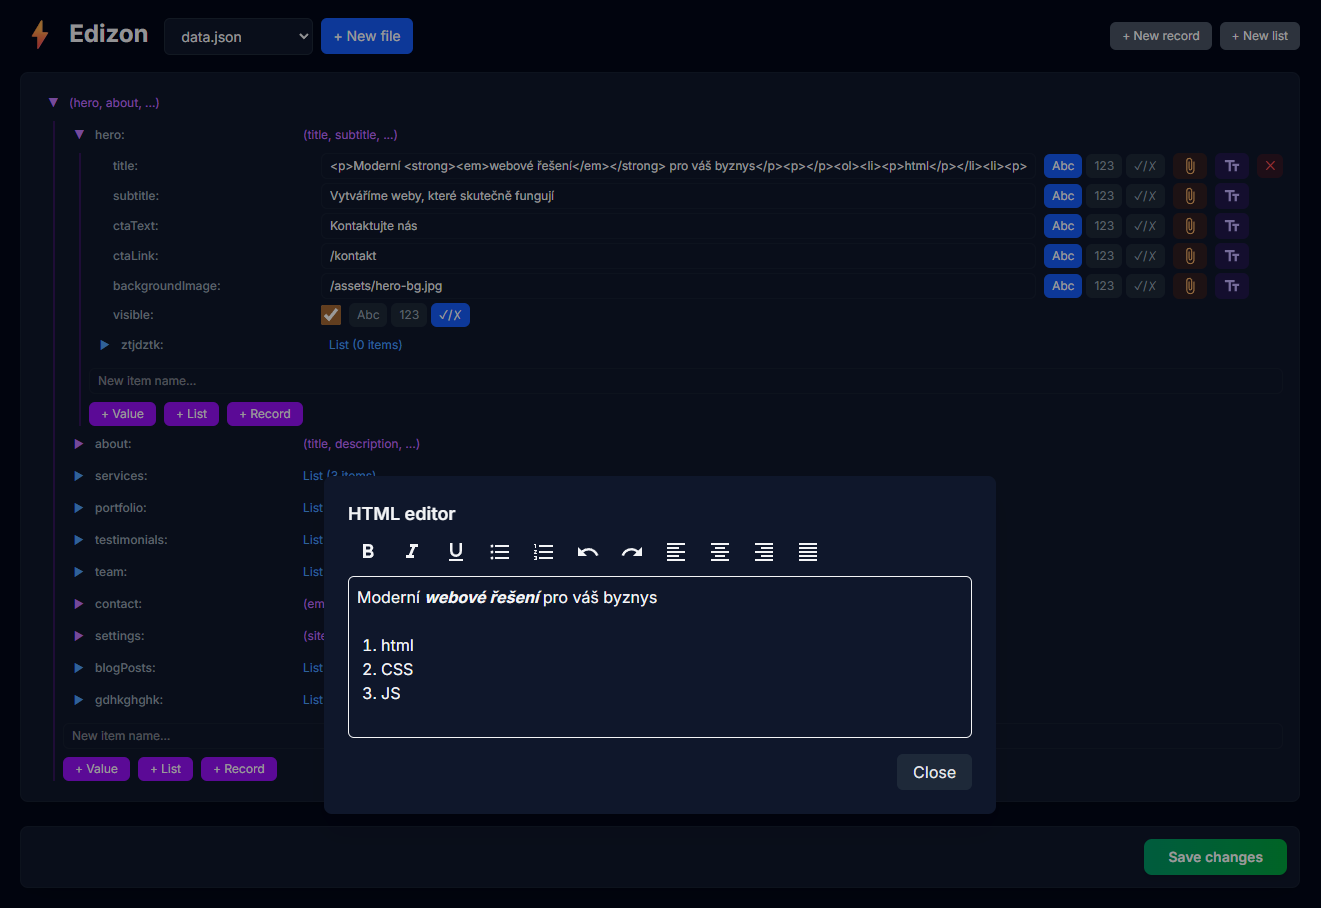The image size is (1321, 908).
Task: Switch the title field to number type
Action: [1104, 165]
